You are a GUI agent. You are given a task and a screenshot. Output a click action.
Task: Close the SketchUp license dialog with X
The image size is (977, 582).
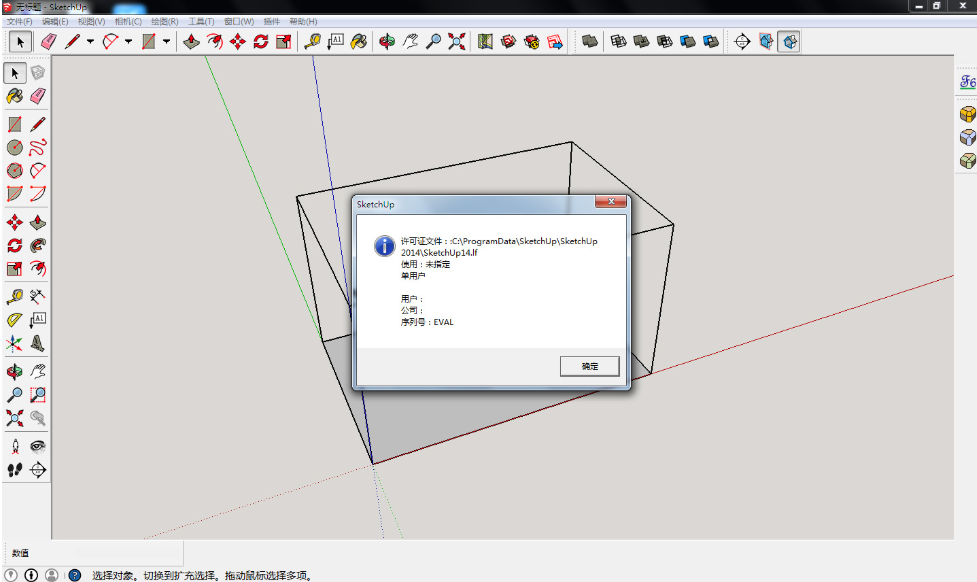coord(611,201)
